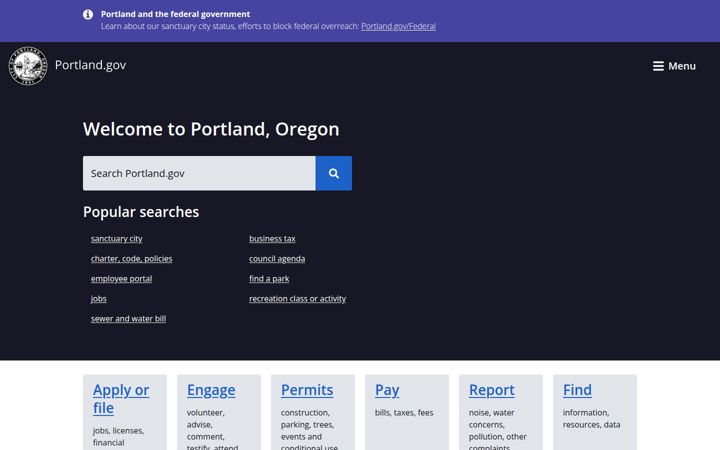Open the Portland.gov/Federal link
This screenshot has width=720, height=450.
click(398, 26)
